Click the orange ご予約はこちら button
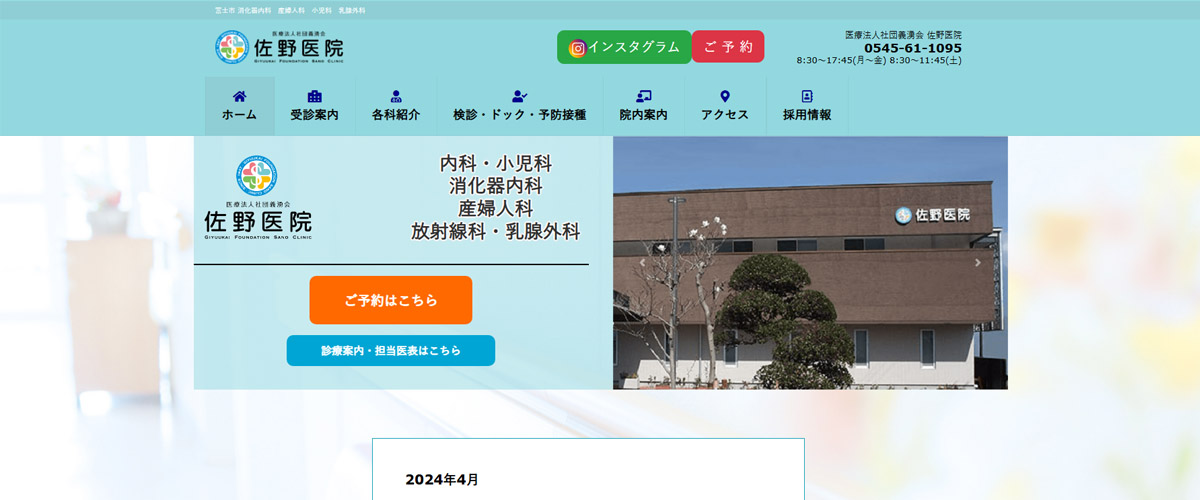1200x500 pixels. click(390, 300)
